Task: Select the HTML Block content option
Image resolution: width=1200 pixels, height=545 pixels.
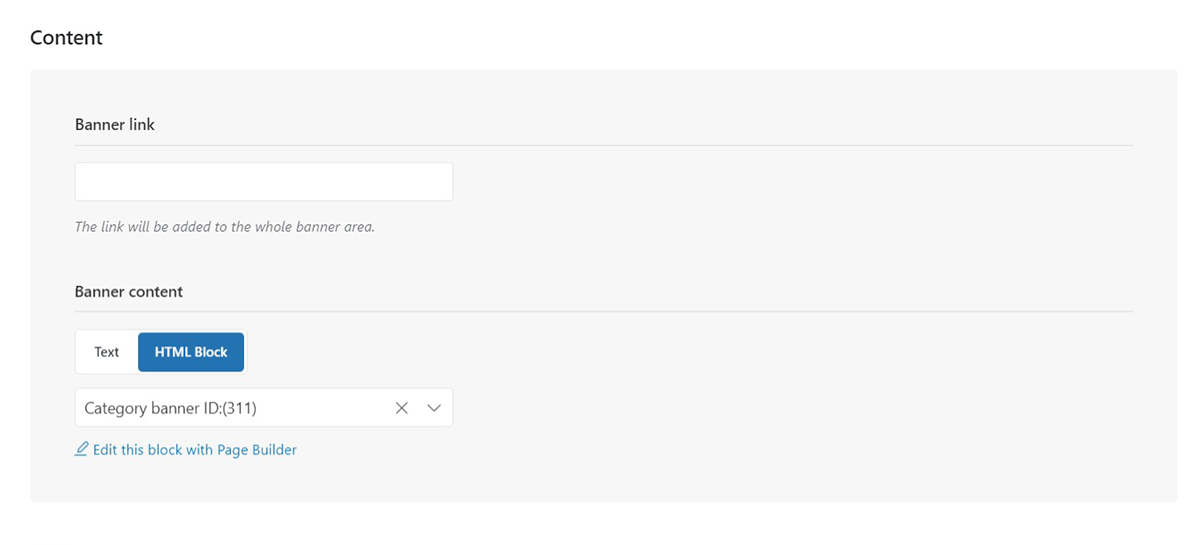Action: tap(191, 352)
